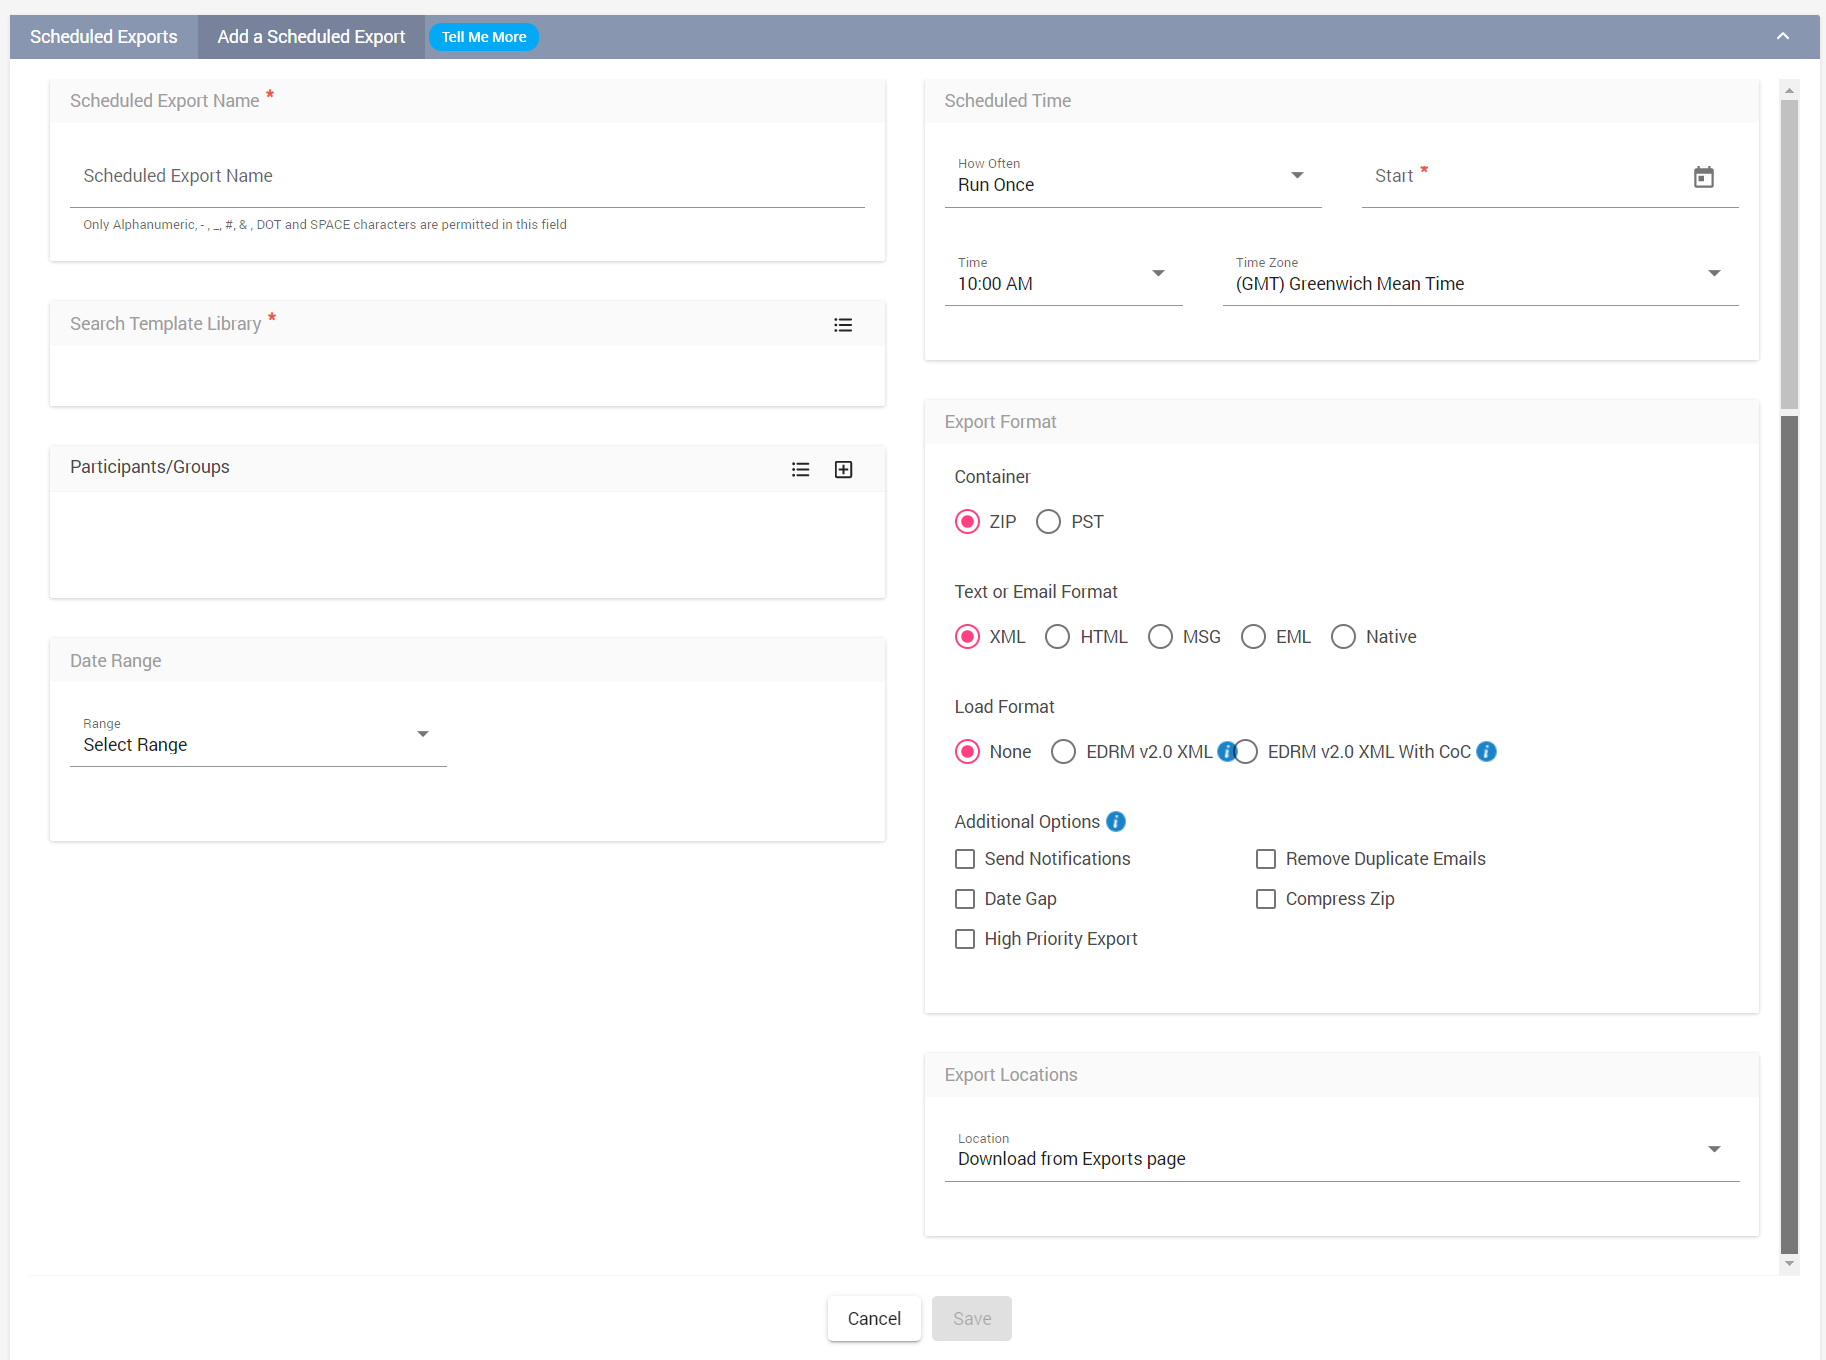
Task: Click the vertical scrollbar thumb
Action: (x=1789, y=254)
